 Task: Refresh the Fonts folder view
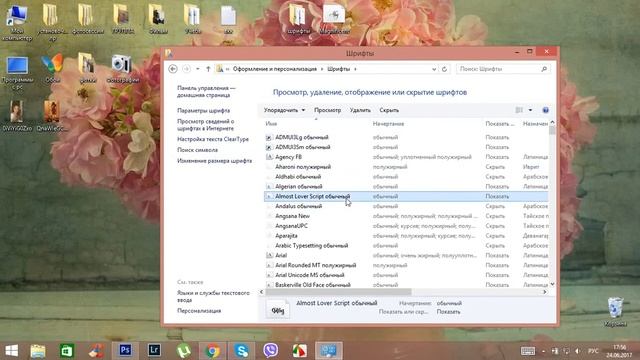click(444, 69)
